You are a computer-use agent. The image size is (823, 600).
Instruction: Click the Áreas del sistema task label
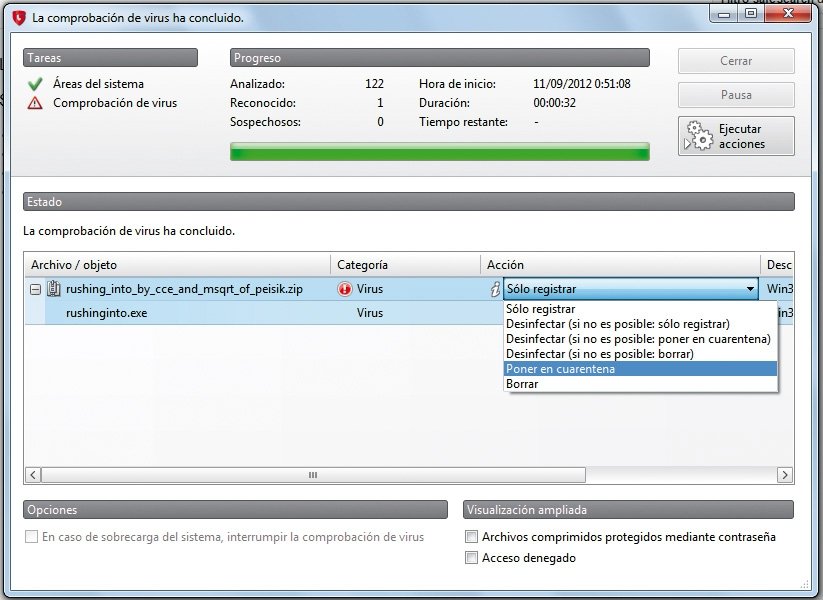tap(98, 84)
